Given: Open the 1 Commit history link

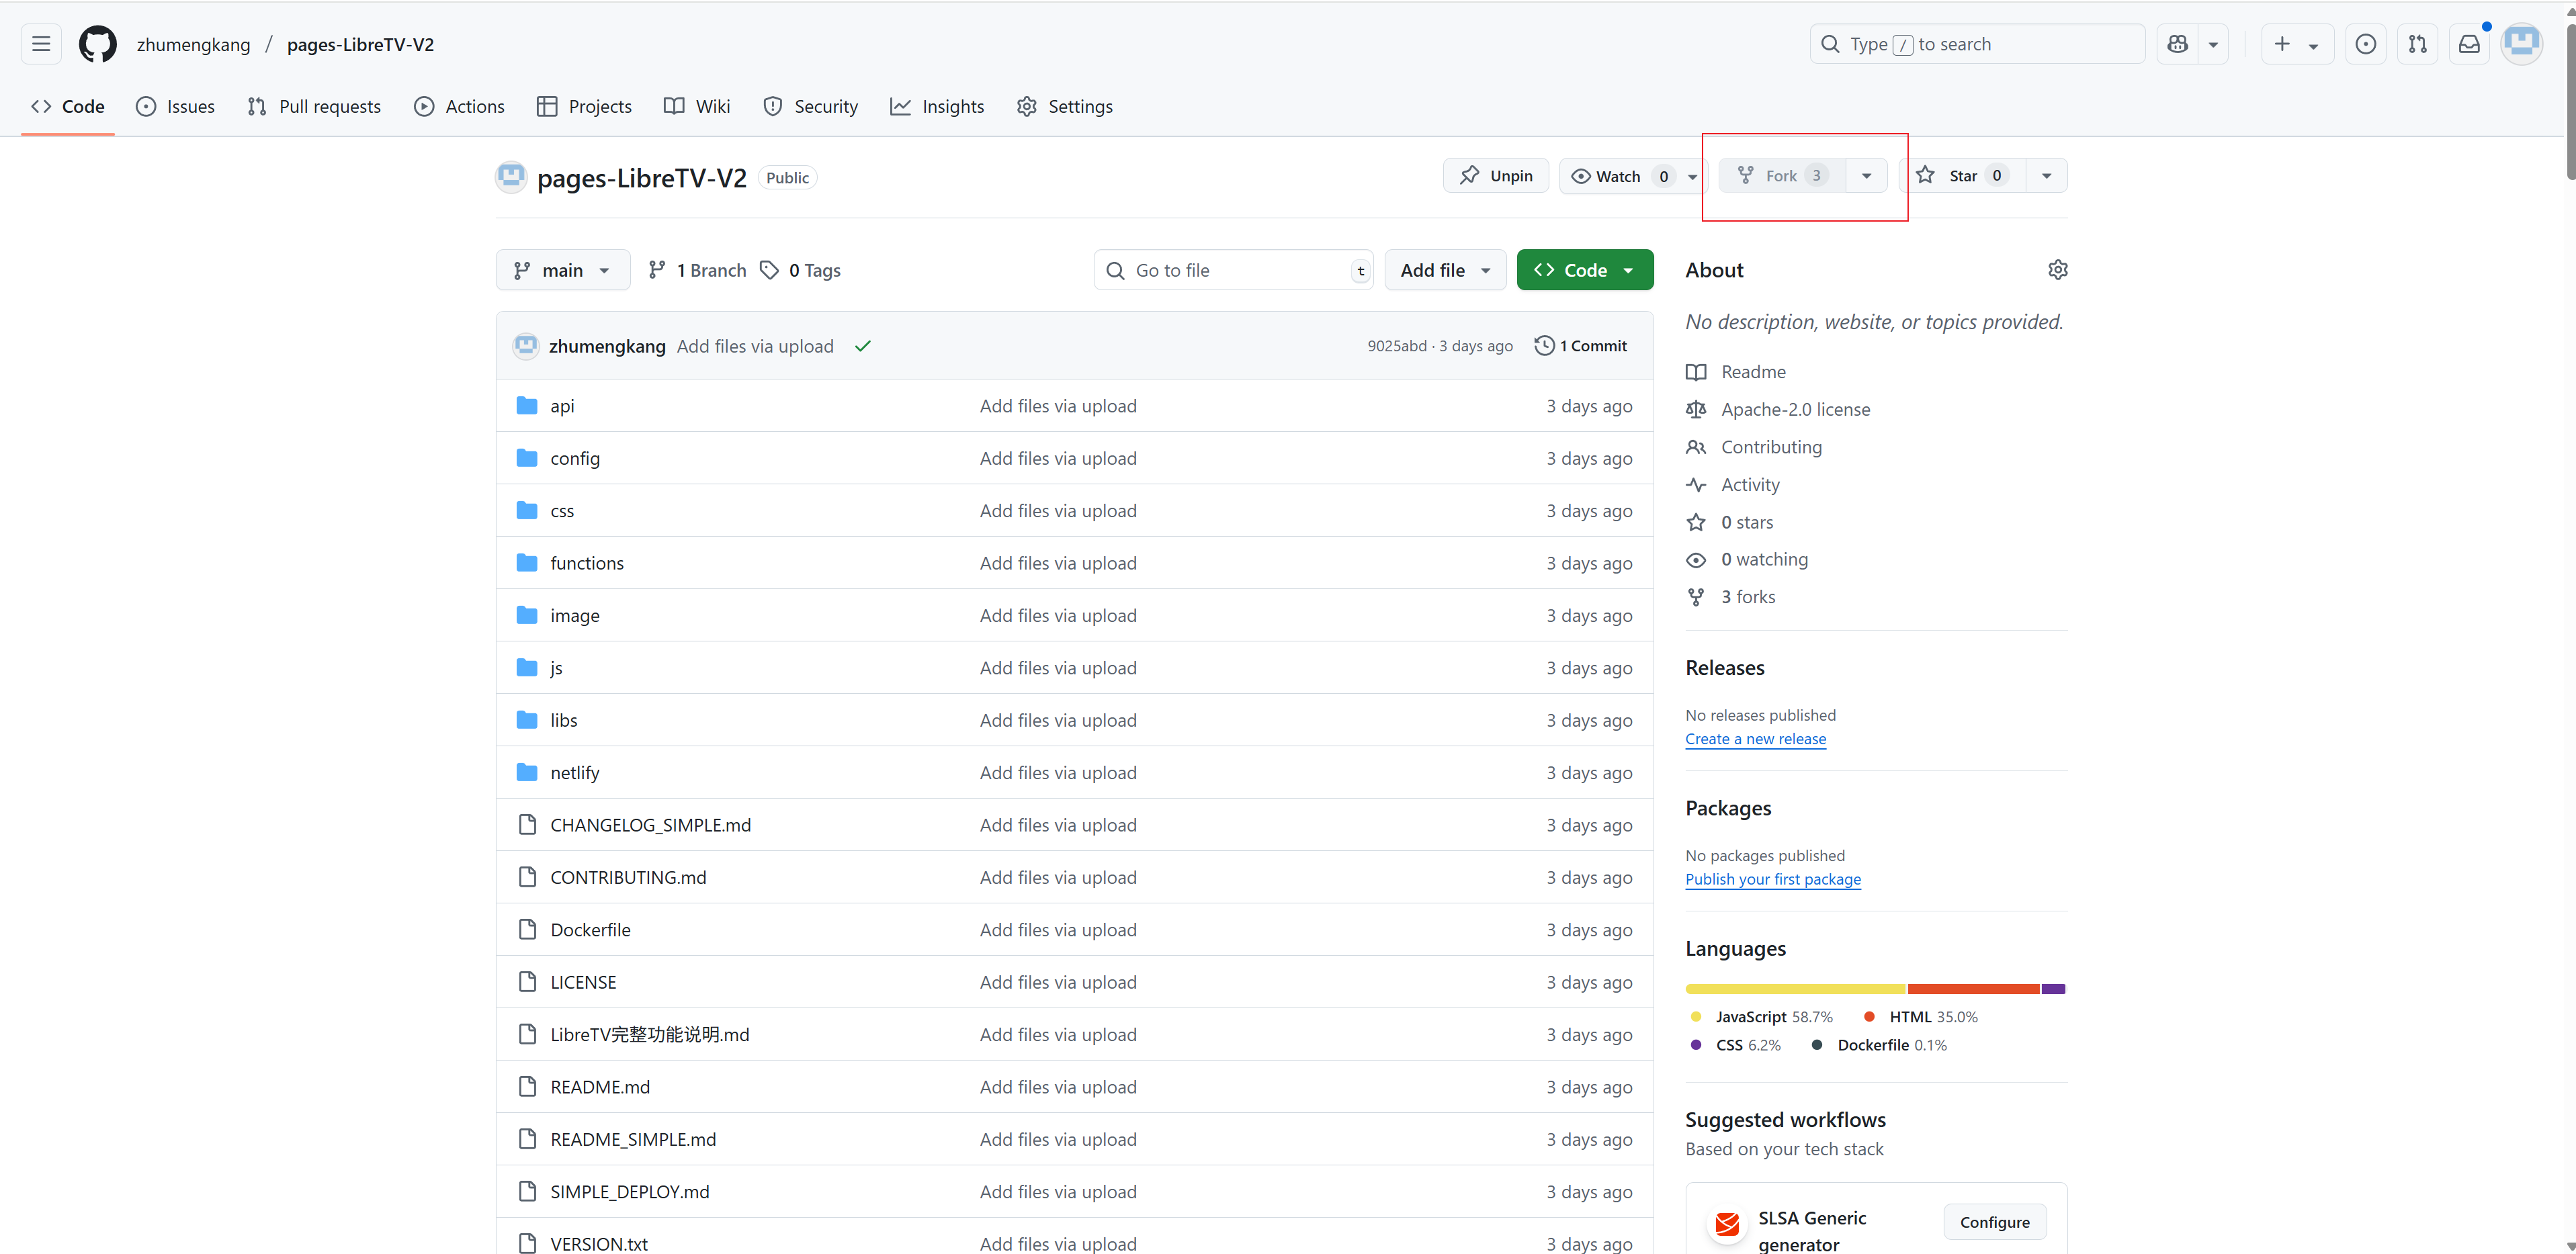Looking at the screenshot, I should [x=1581, y=346].
